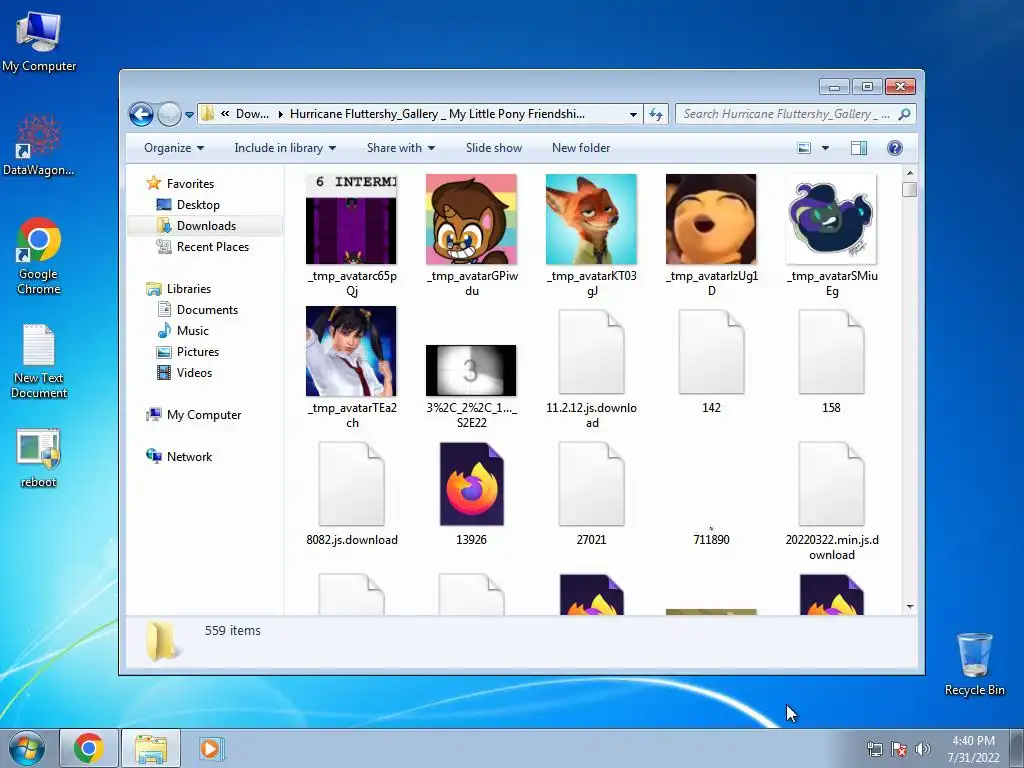Select Downloads in navigation pane
This screenshot has height=768, width=1024.
point(206,225)
